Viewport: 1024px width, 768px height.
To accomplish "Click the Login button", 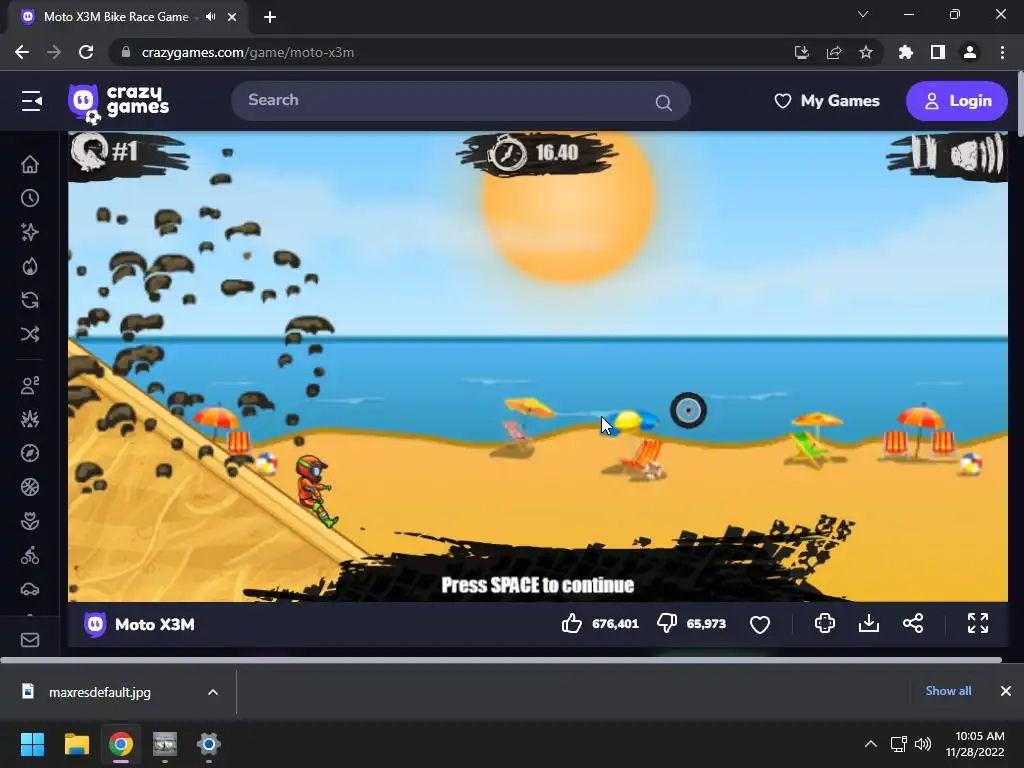I will [x=957, y=101].
